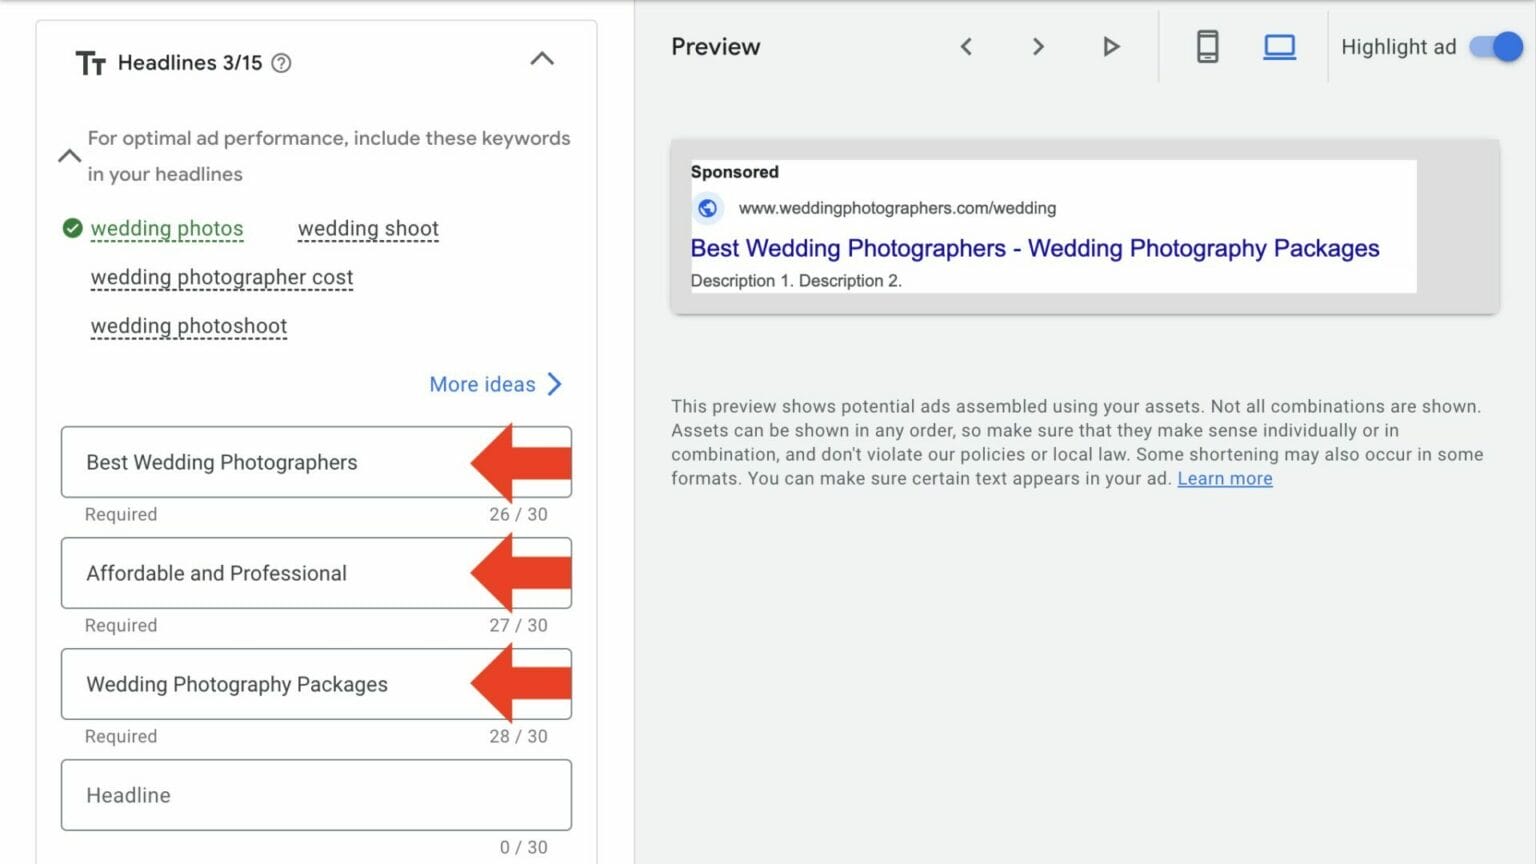
Task: Add the 'wedding shoot' keyword suggestion
Action: 368,229
